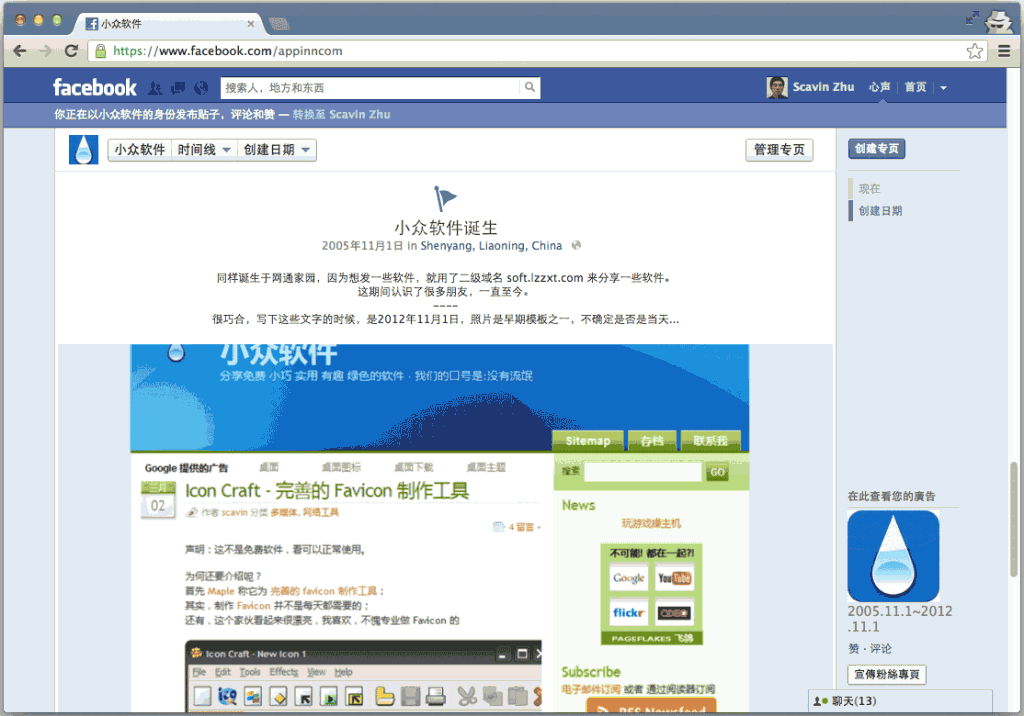Screen dimensions: 1024x716
Task: Click the milestone date 2005年11月1日
Action: coord(362,246)
